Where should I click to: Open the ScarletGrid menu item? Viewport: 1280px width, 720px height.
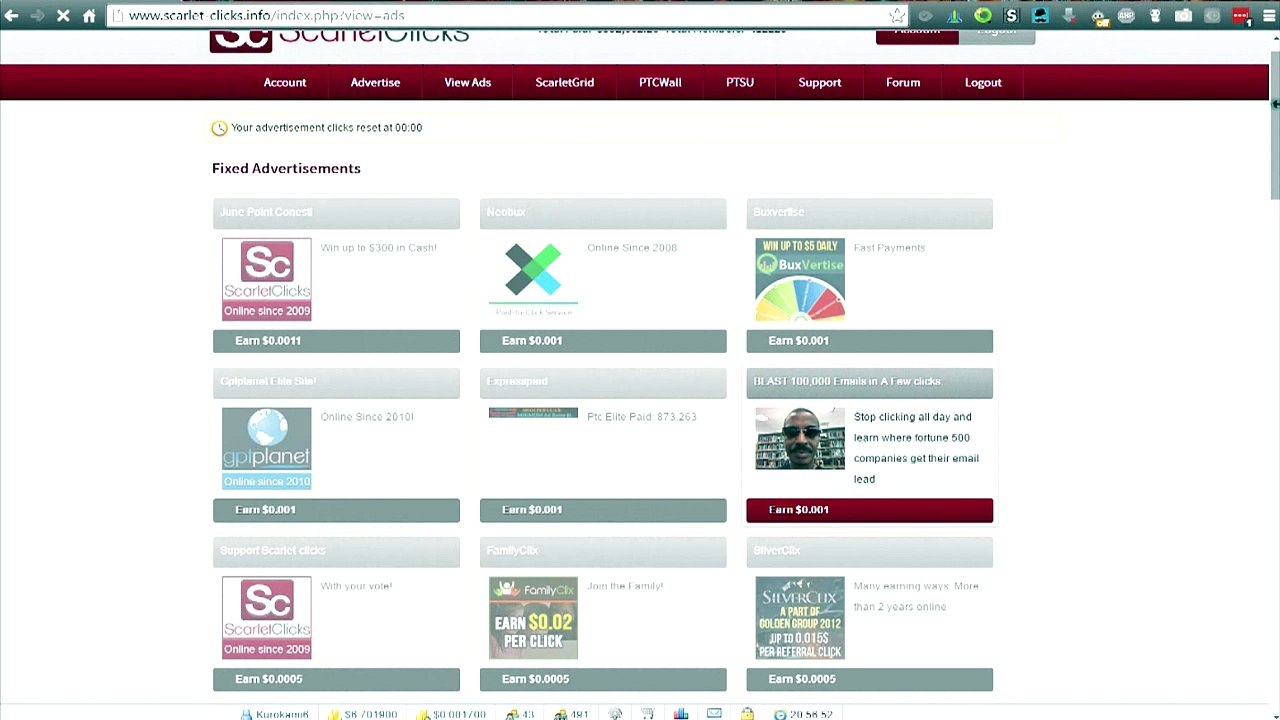tap(565, 83)
